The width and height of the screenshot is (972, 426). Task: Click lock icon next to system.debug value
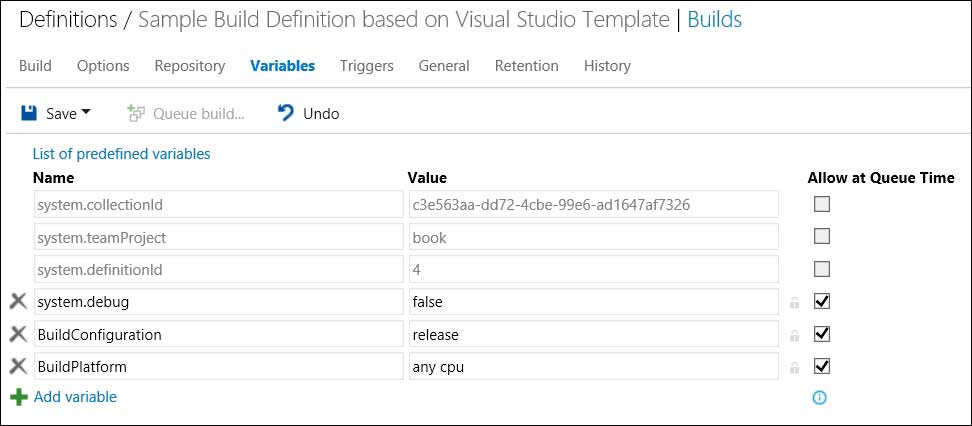[x=795, y=302]
